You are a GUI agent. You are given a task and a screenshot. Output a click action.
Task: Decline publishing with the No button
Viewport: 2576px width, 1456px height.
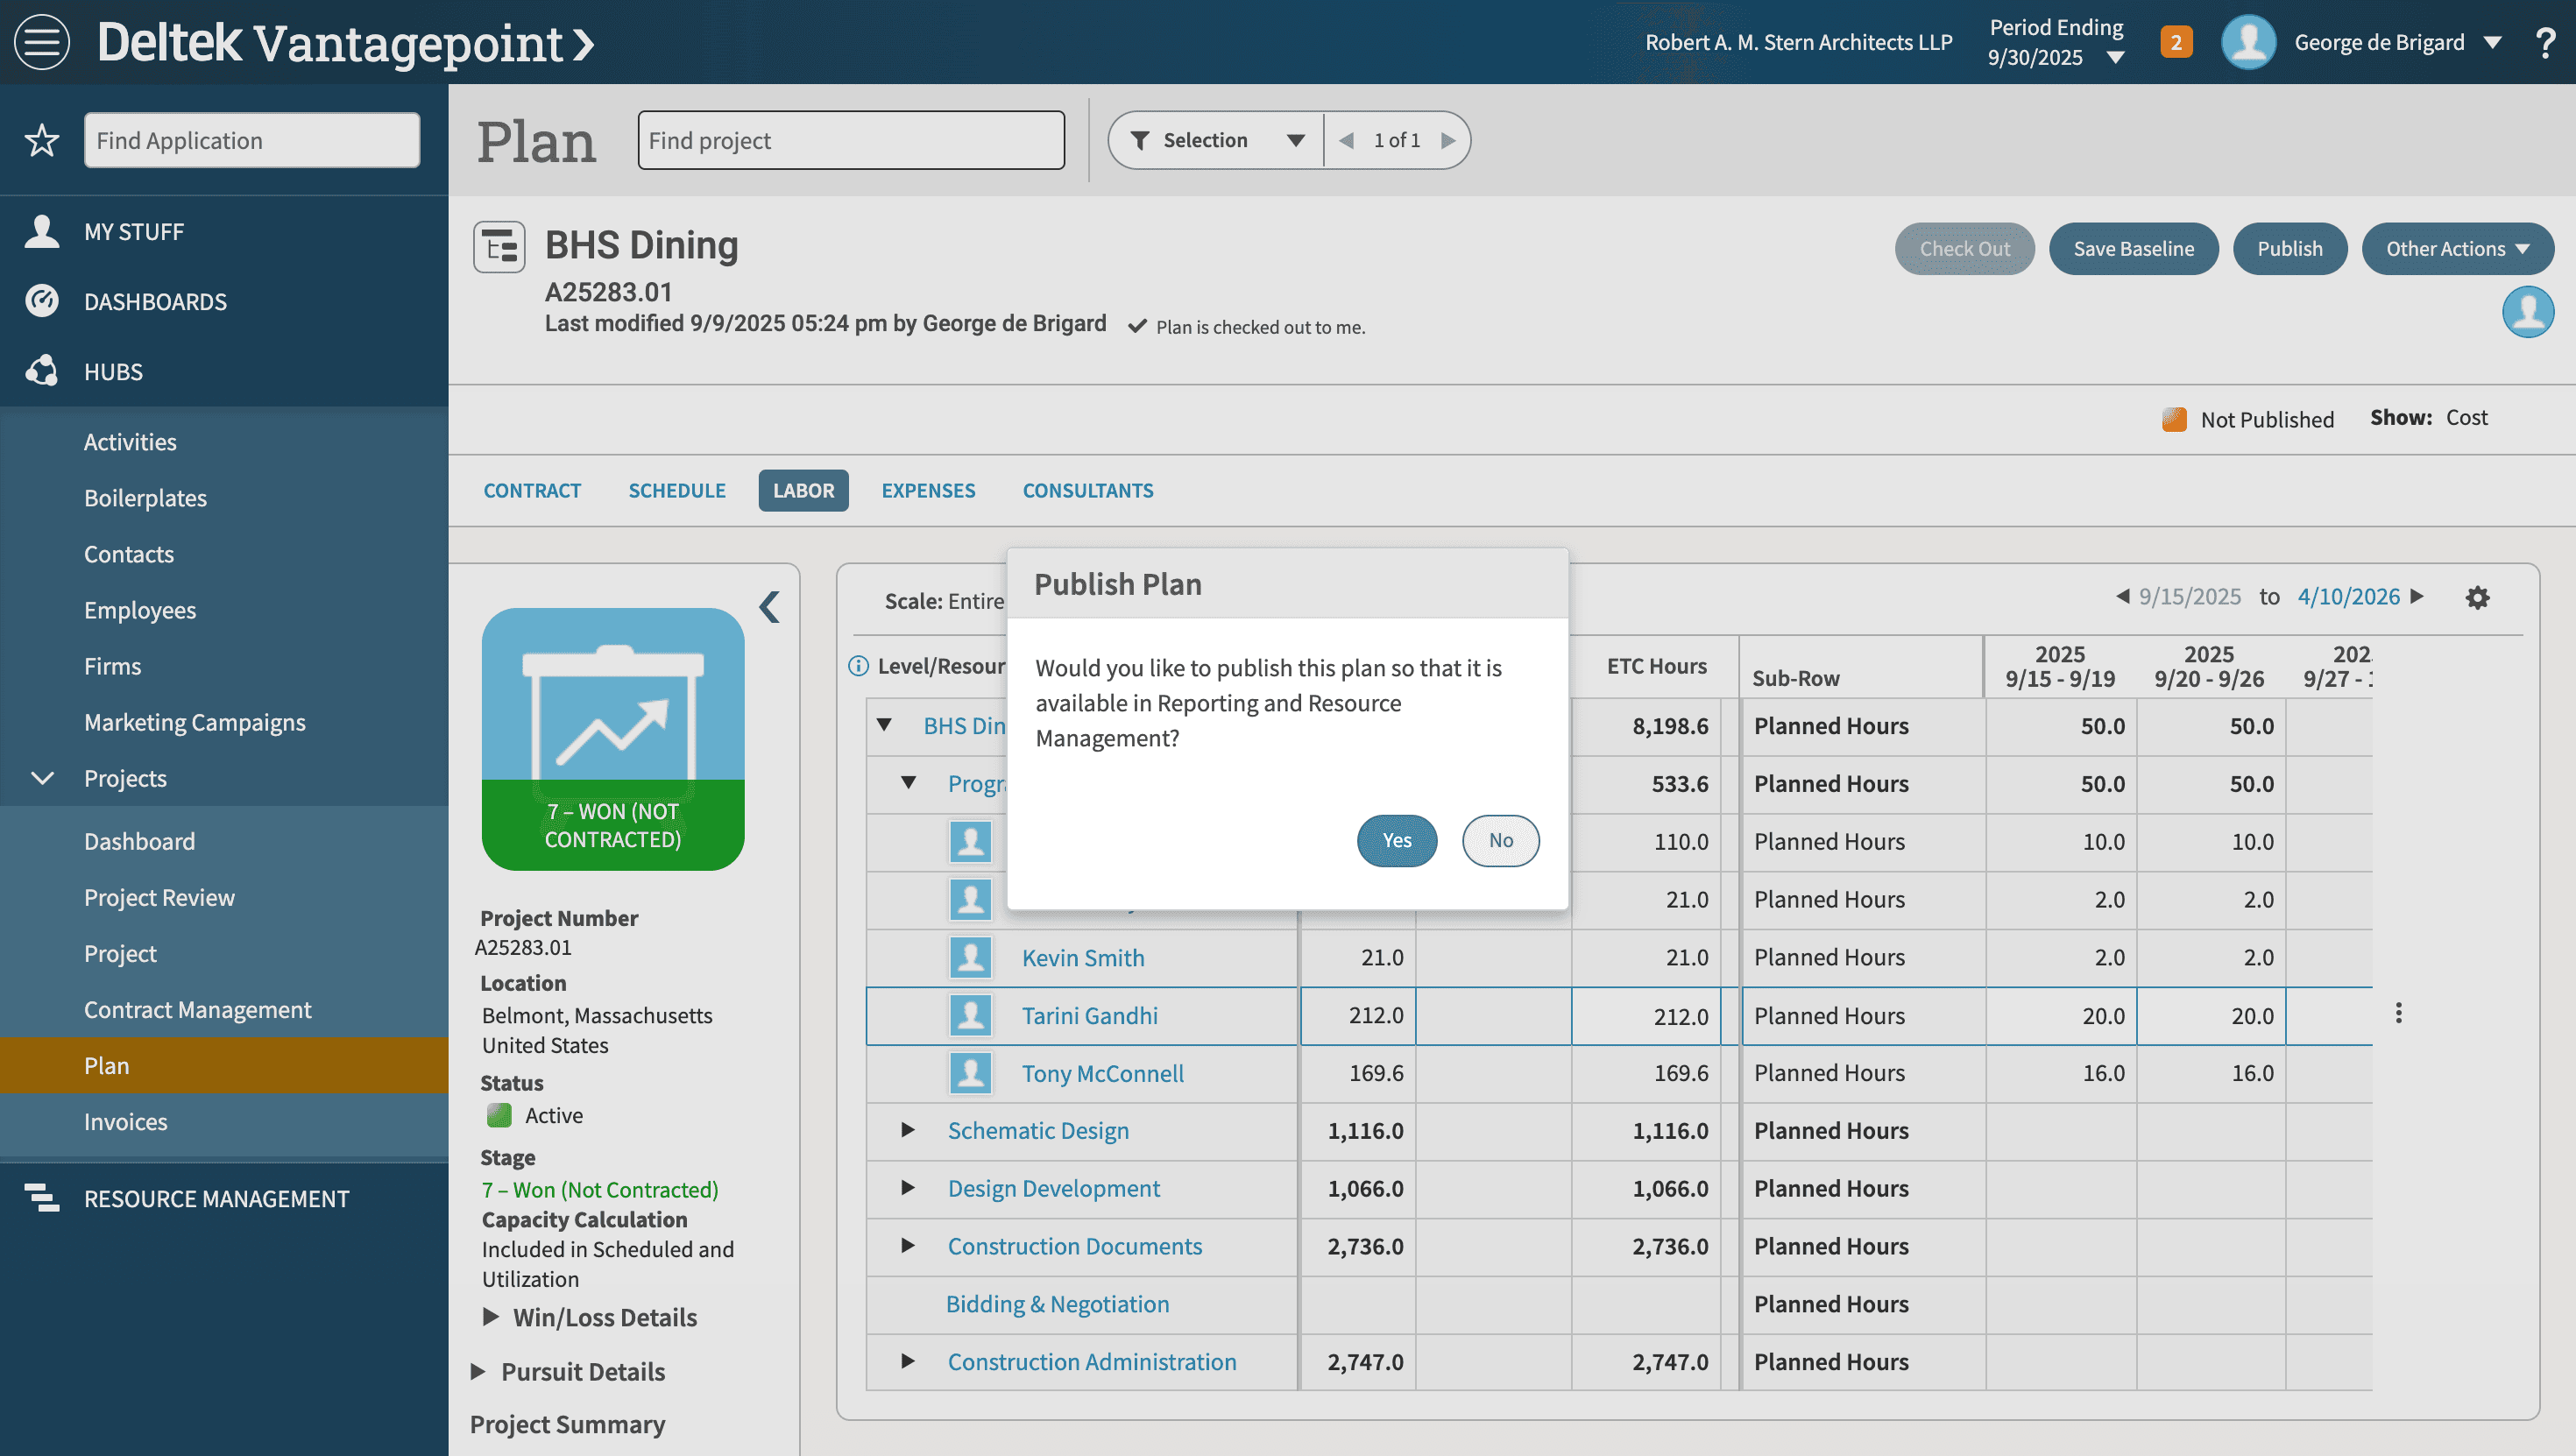tap(1500, 840)
